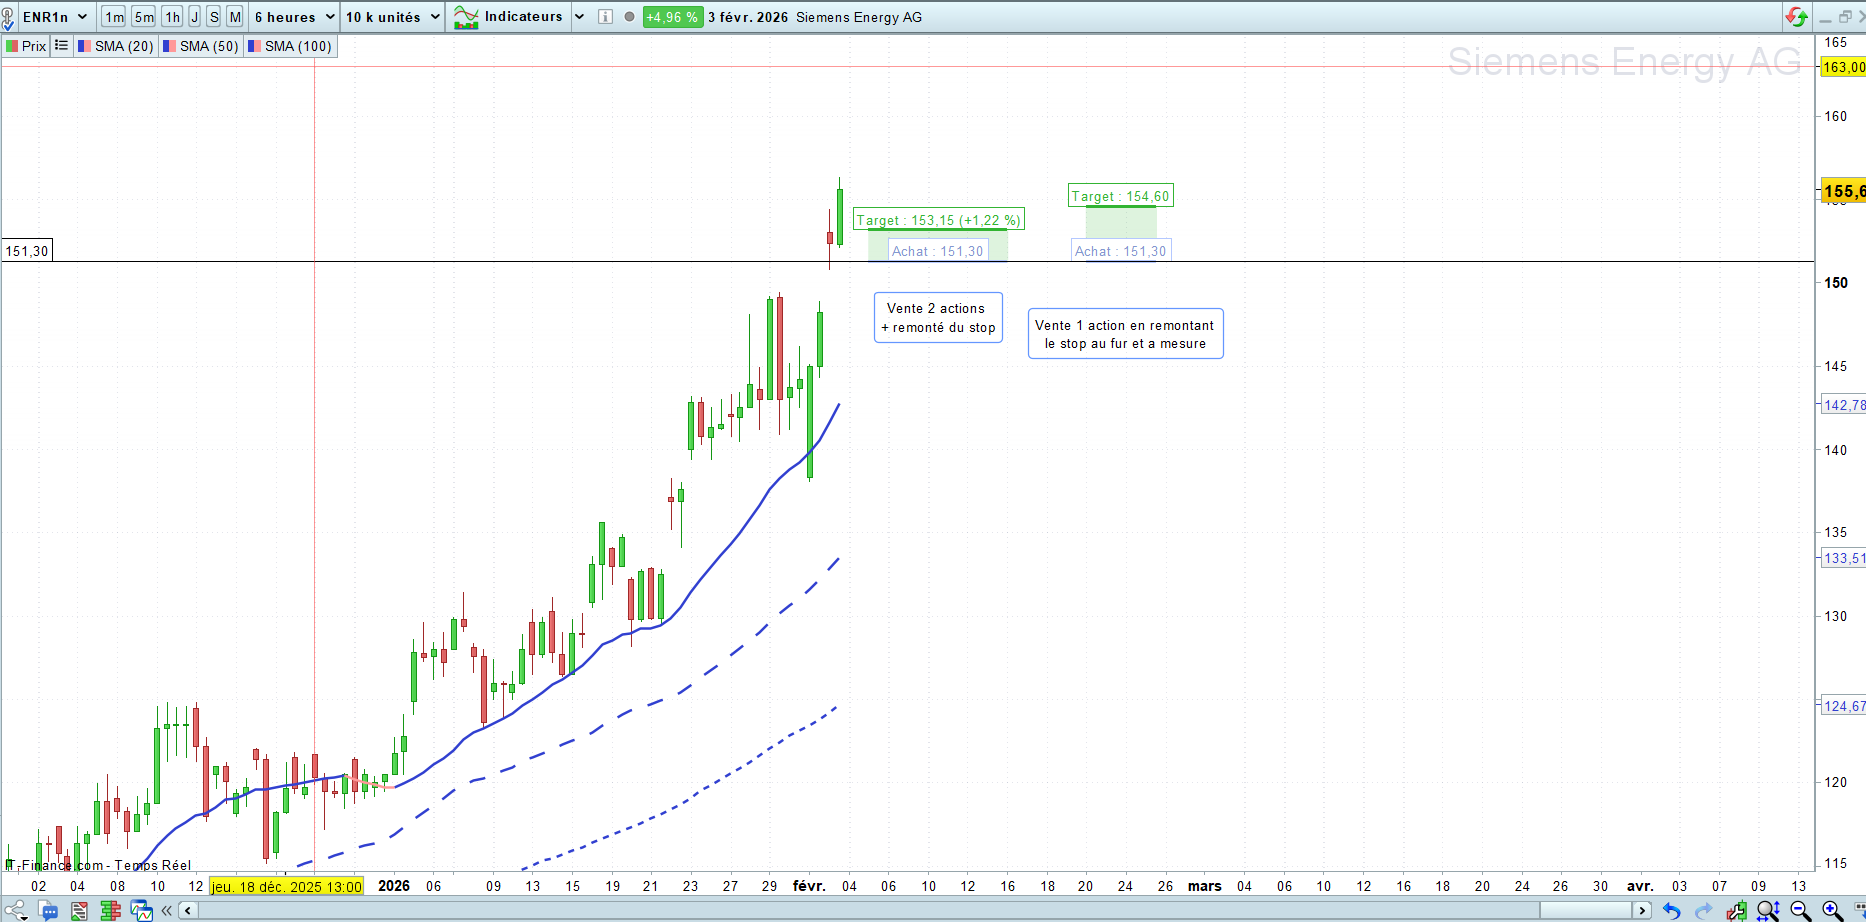This screenshot has width=1866, height=922.
Task: Click the 151,30 horizontal line price tag
Action: point(27,251)
